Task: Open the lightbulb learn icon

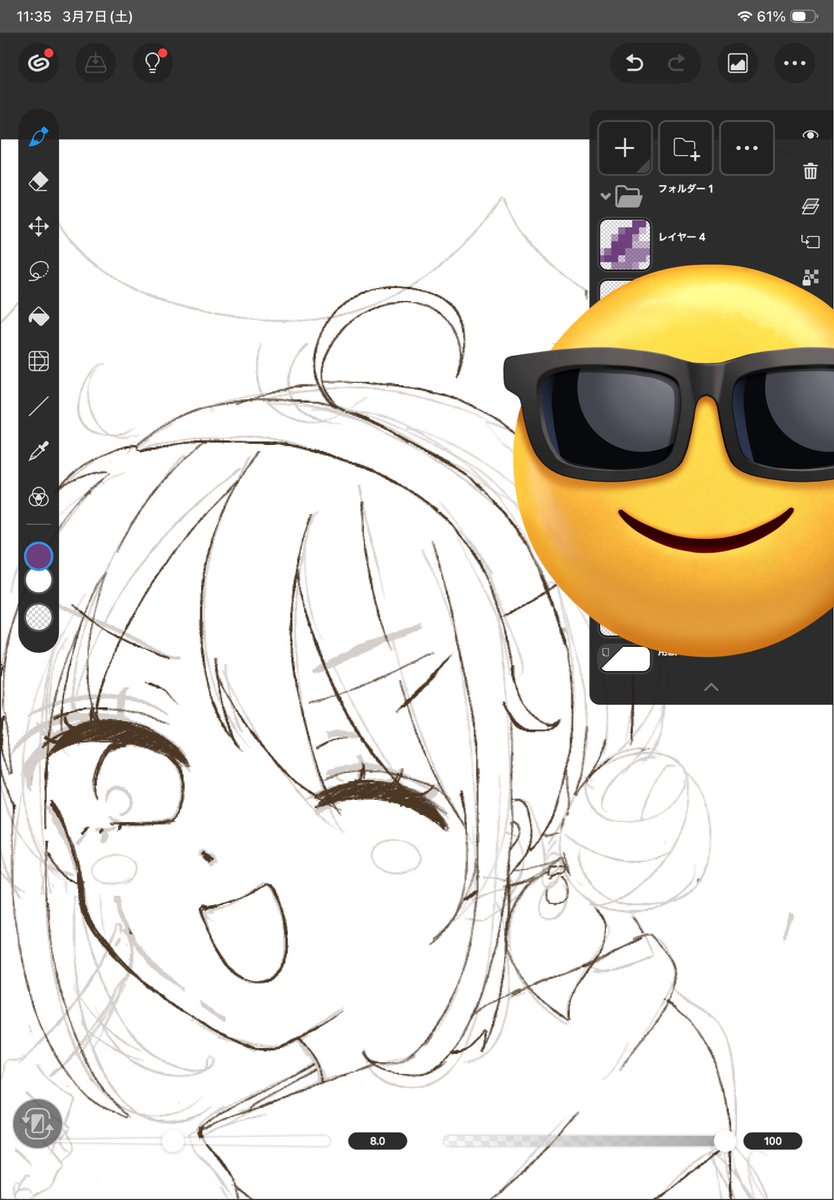Action: pos(153,64)
